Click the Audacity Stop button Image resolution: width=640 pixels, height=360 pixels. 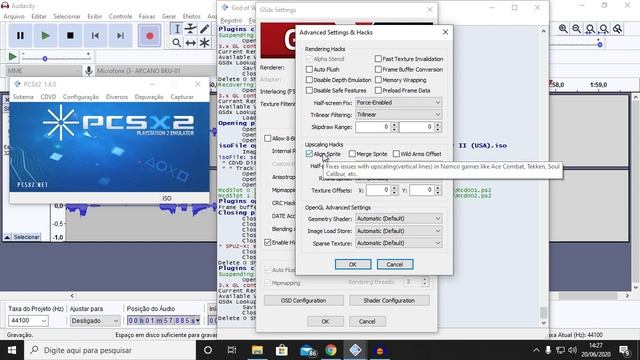tap(70, 36)
